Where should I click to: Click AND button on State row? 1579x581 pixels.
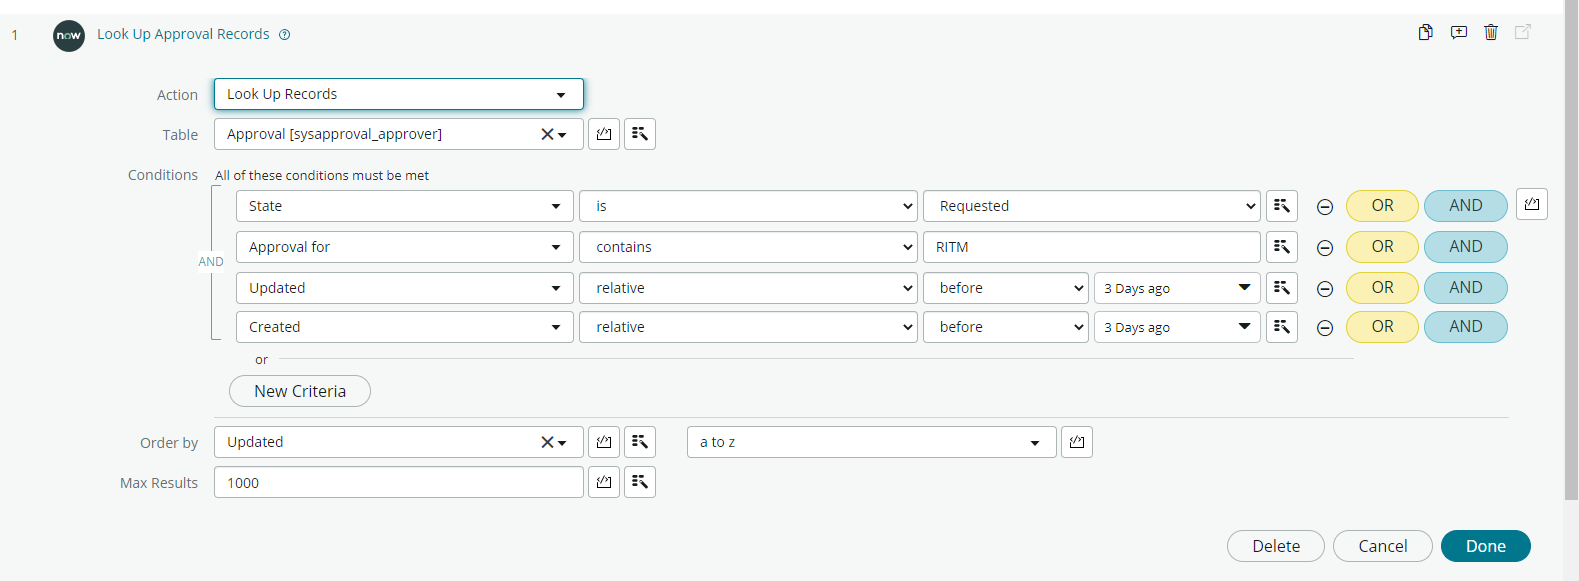(x=1466, y=206)
